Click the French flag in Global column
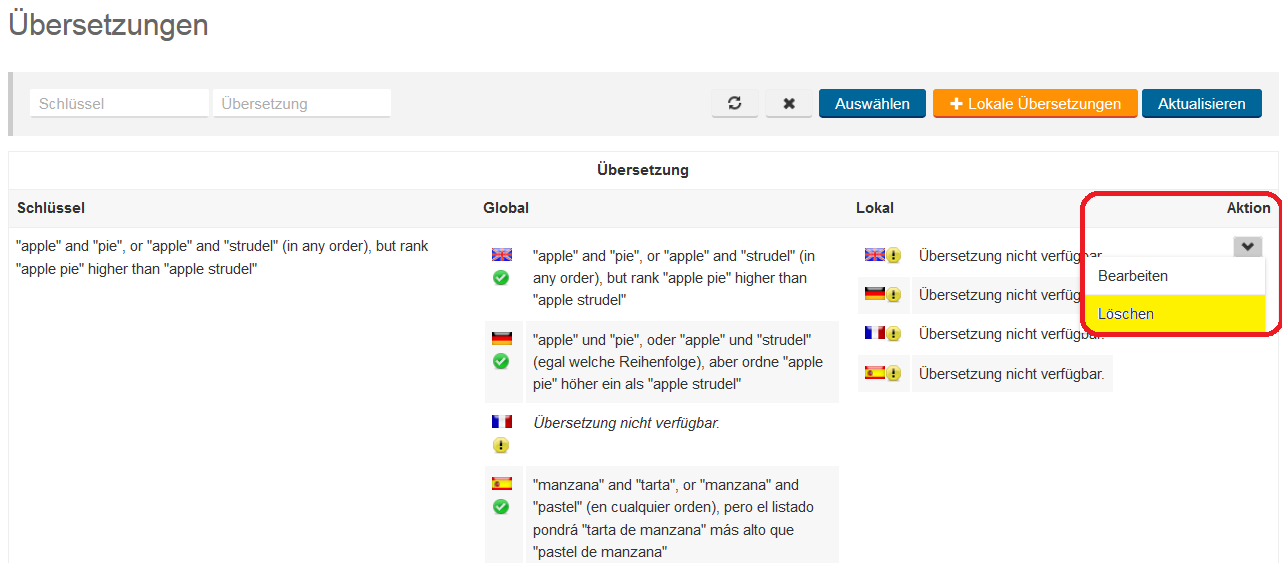The image size is (1282, 563). pos(501,422)
